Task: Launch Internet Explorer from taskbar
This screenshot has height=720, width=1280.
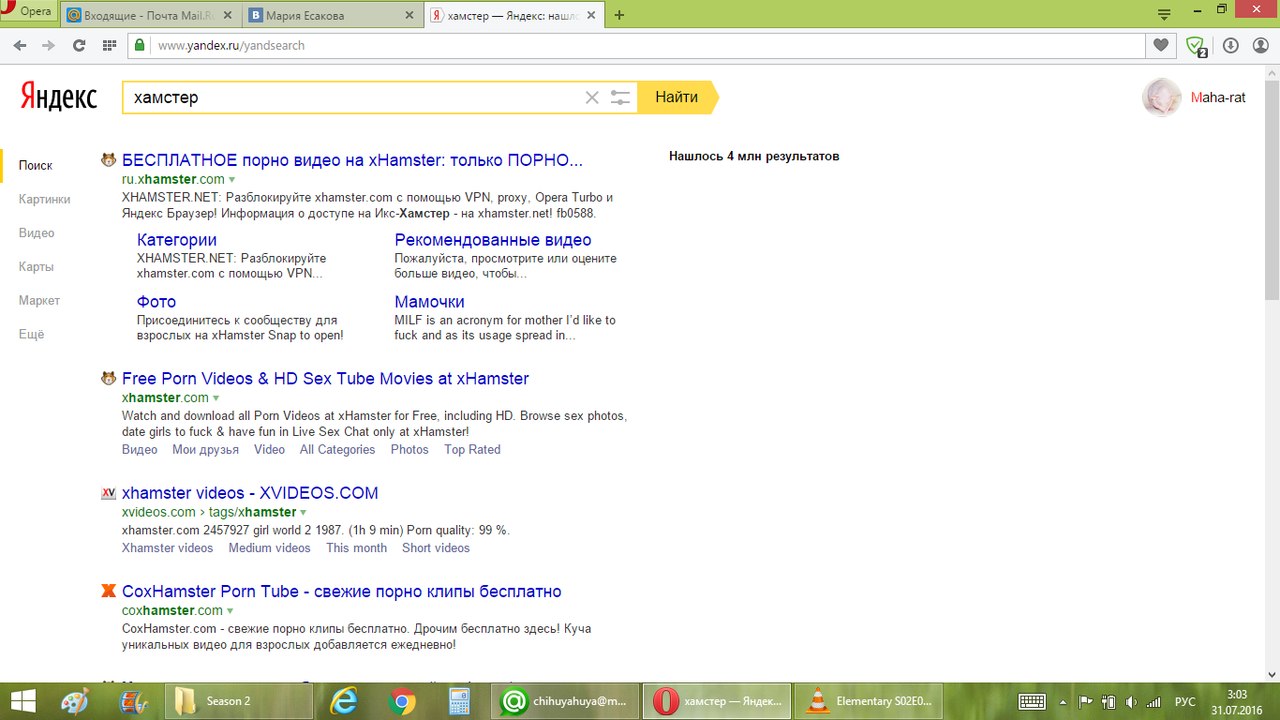Action: 344,701
